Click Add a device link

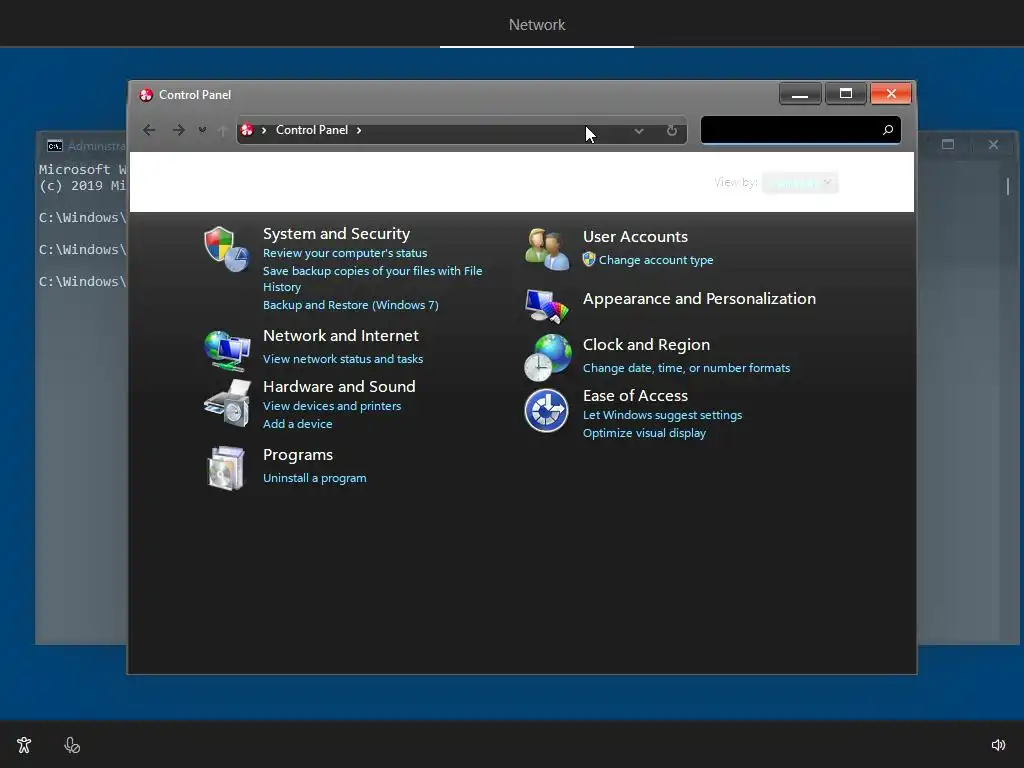(x=297, y=424)
